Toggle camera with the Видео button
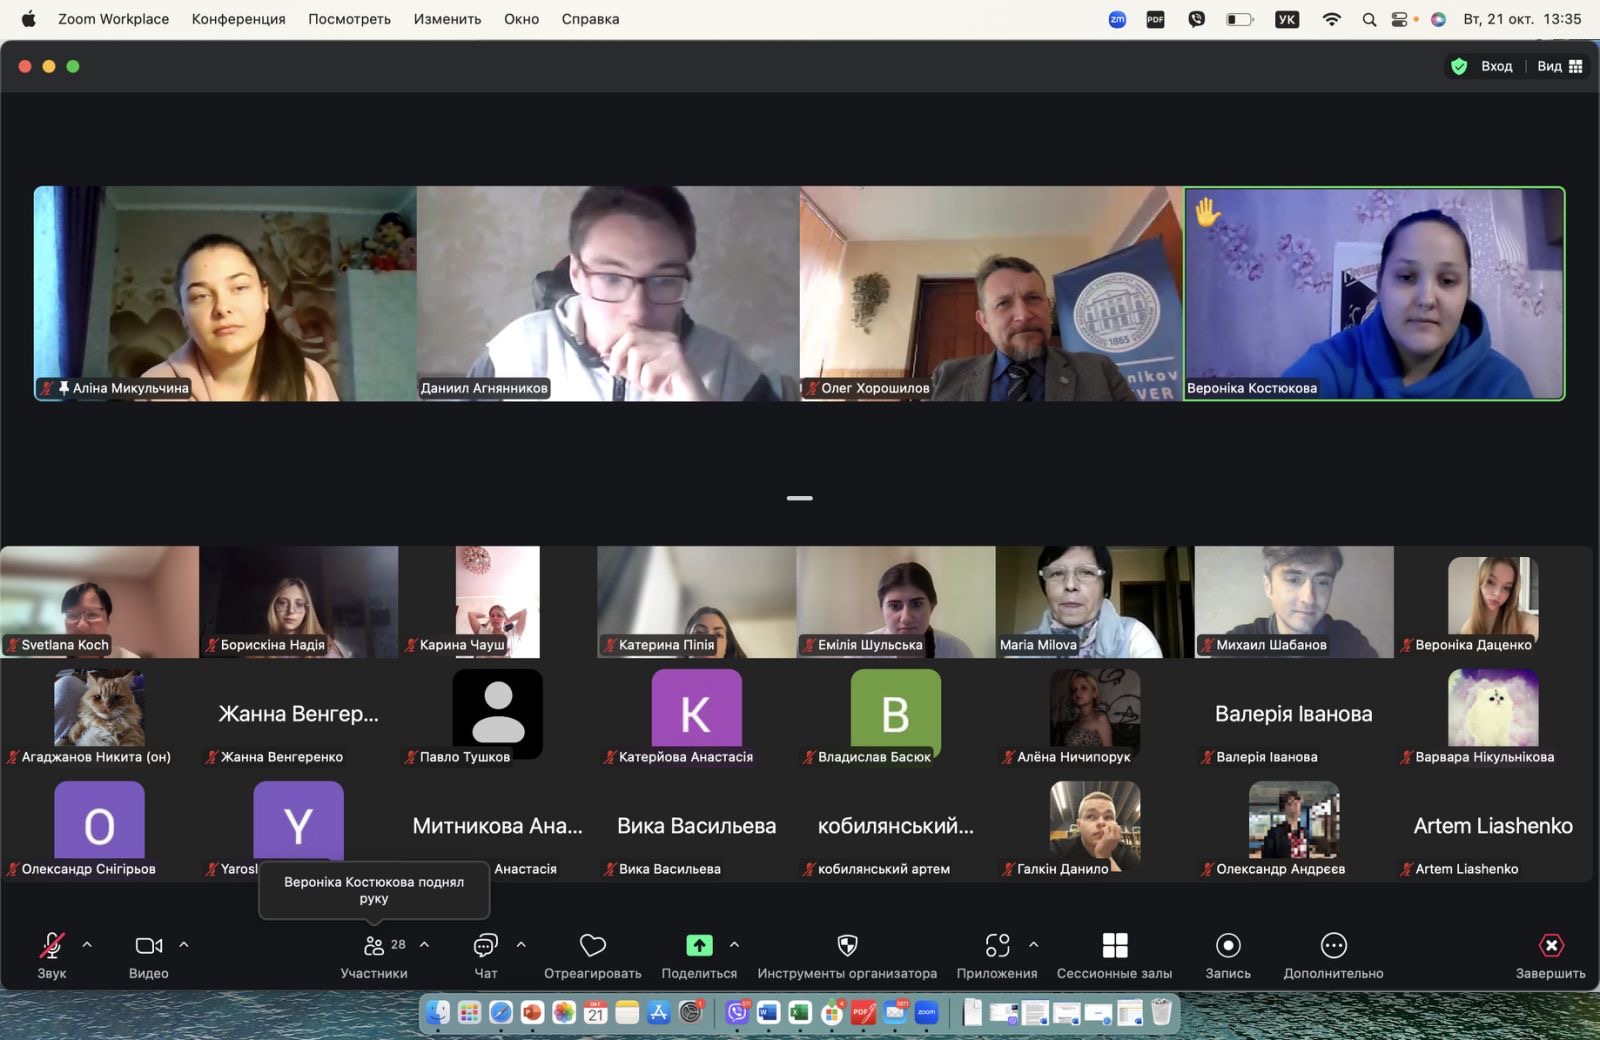The height and width of the screenshot is (1040, 1600). 148,946
